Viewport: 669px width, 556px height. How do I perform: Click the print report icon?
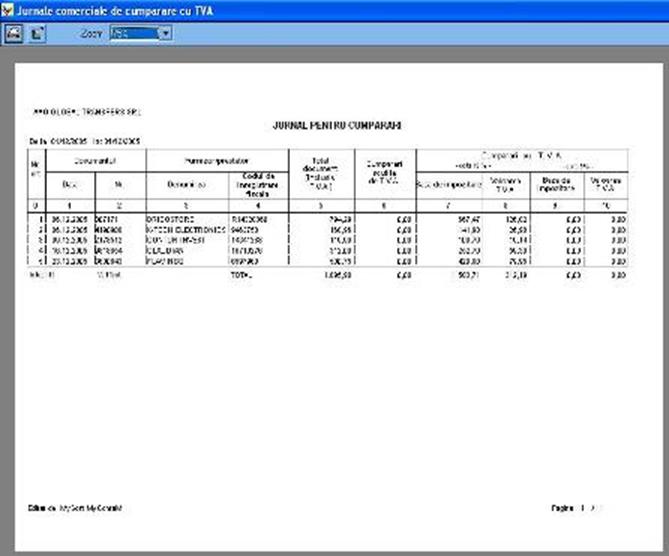pyautogui.click(x=14, y=33)
